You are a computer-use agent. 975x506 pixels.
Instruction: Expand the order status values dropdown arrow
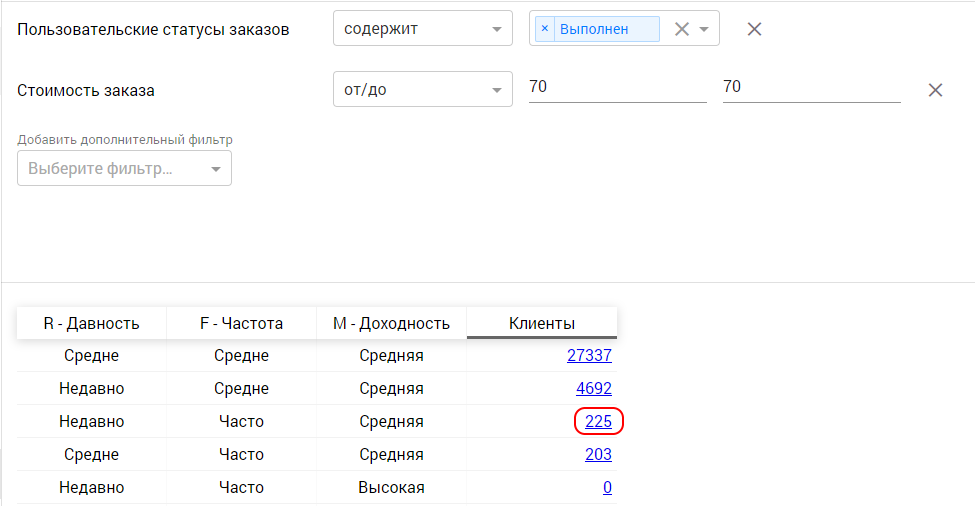[704, 29]
